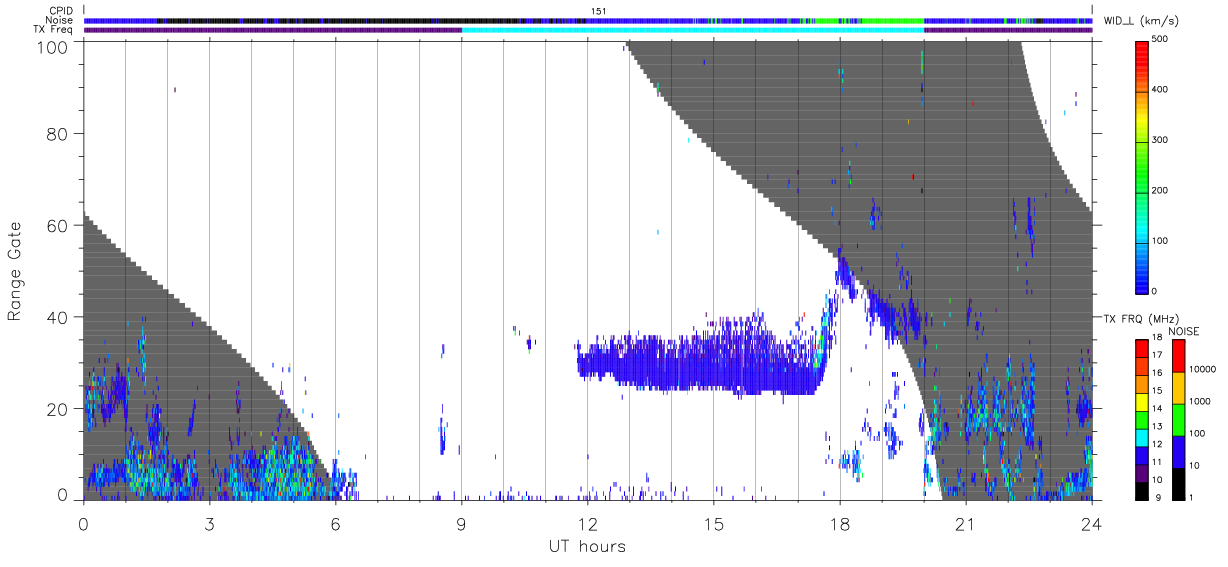Click the green 13–14 MHz swatch
Viewport: 1228px width, 567px height.
coord(1141,419)
